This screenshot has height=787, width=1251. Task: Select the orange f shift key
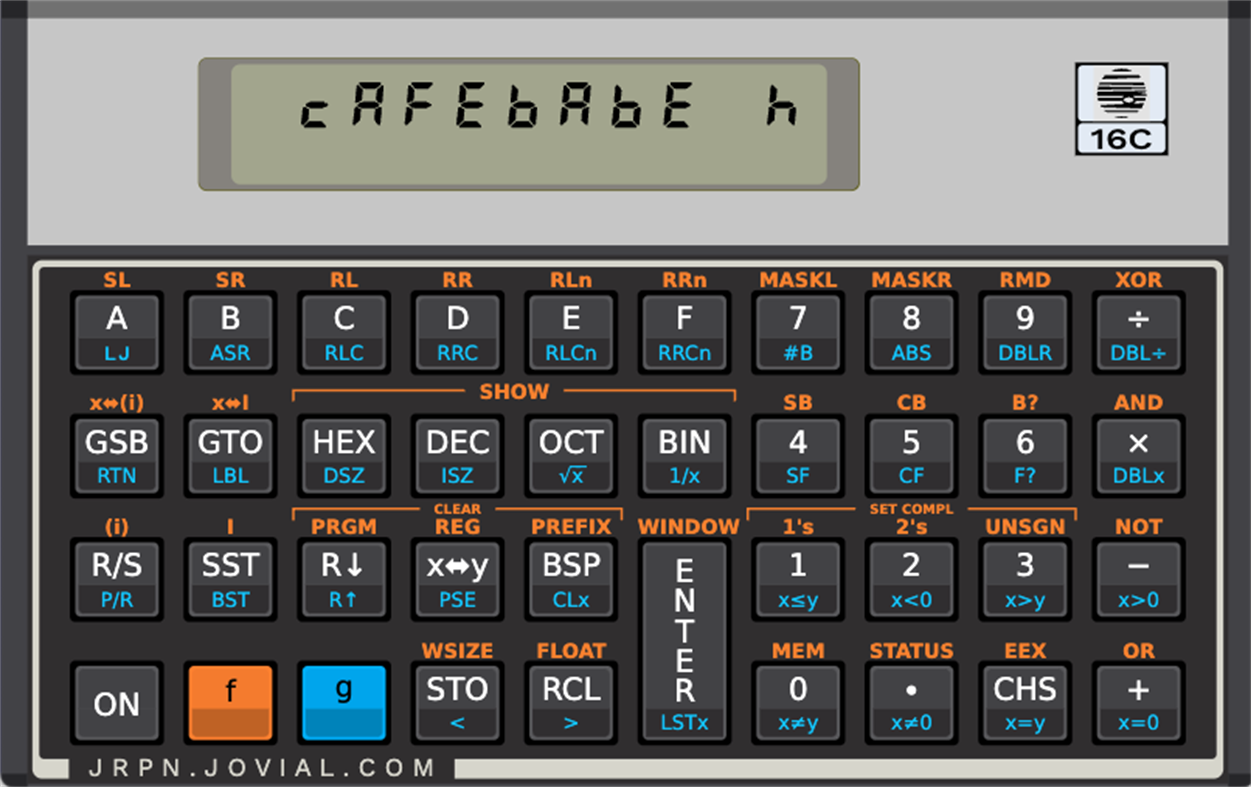(x=230, y=702)
